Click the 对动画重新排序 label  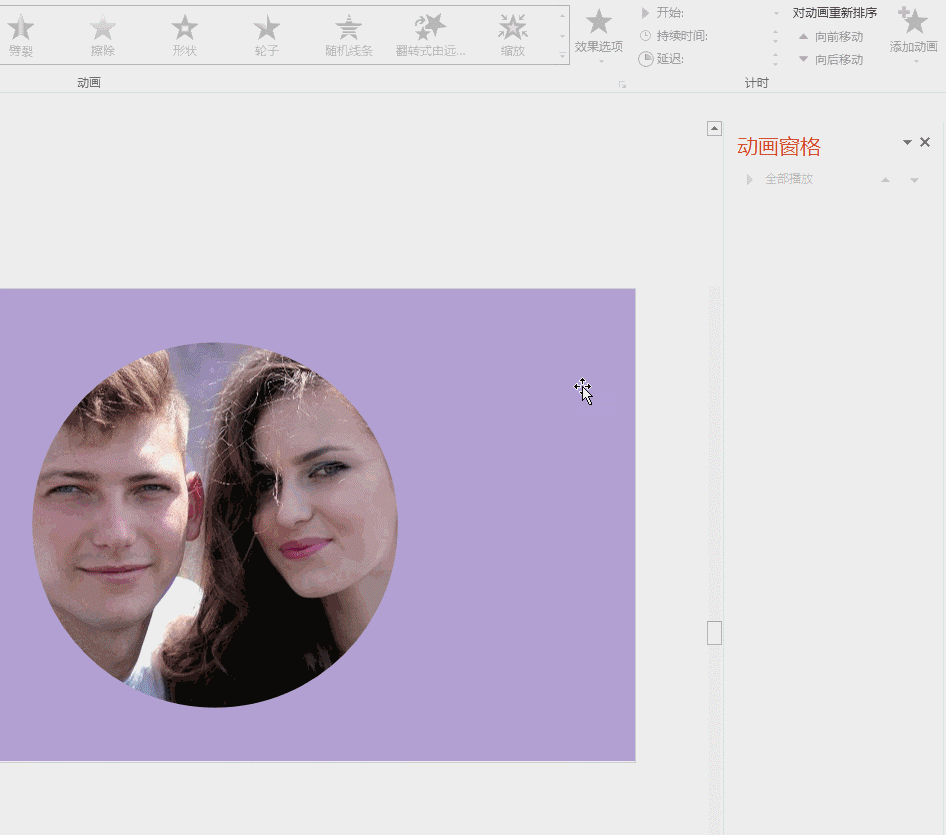point(834,13)
